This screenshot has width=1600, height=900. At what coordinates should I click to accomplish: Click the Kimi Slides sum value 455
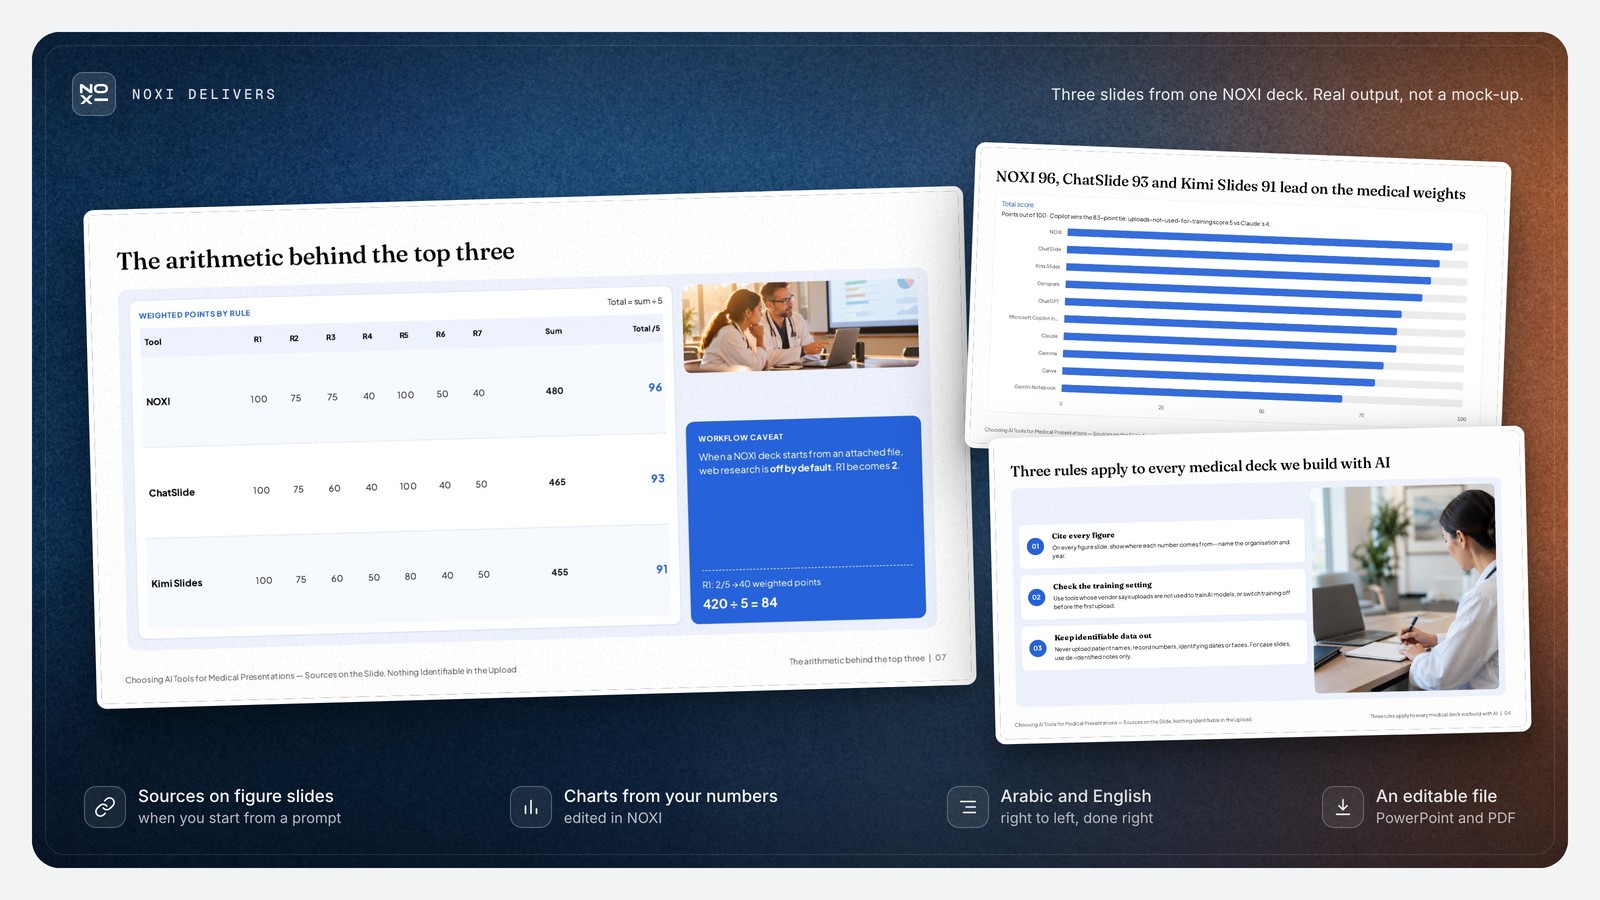pos(560,573)
